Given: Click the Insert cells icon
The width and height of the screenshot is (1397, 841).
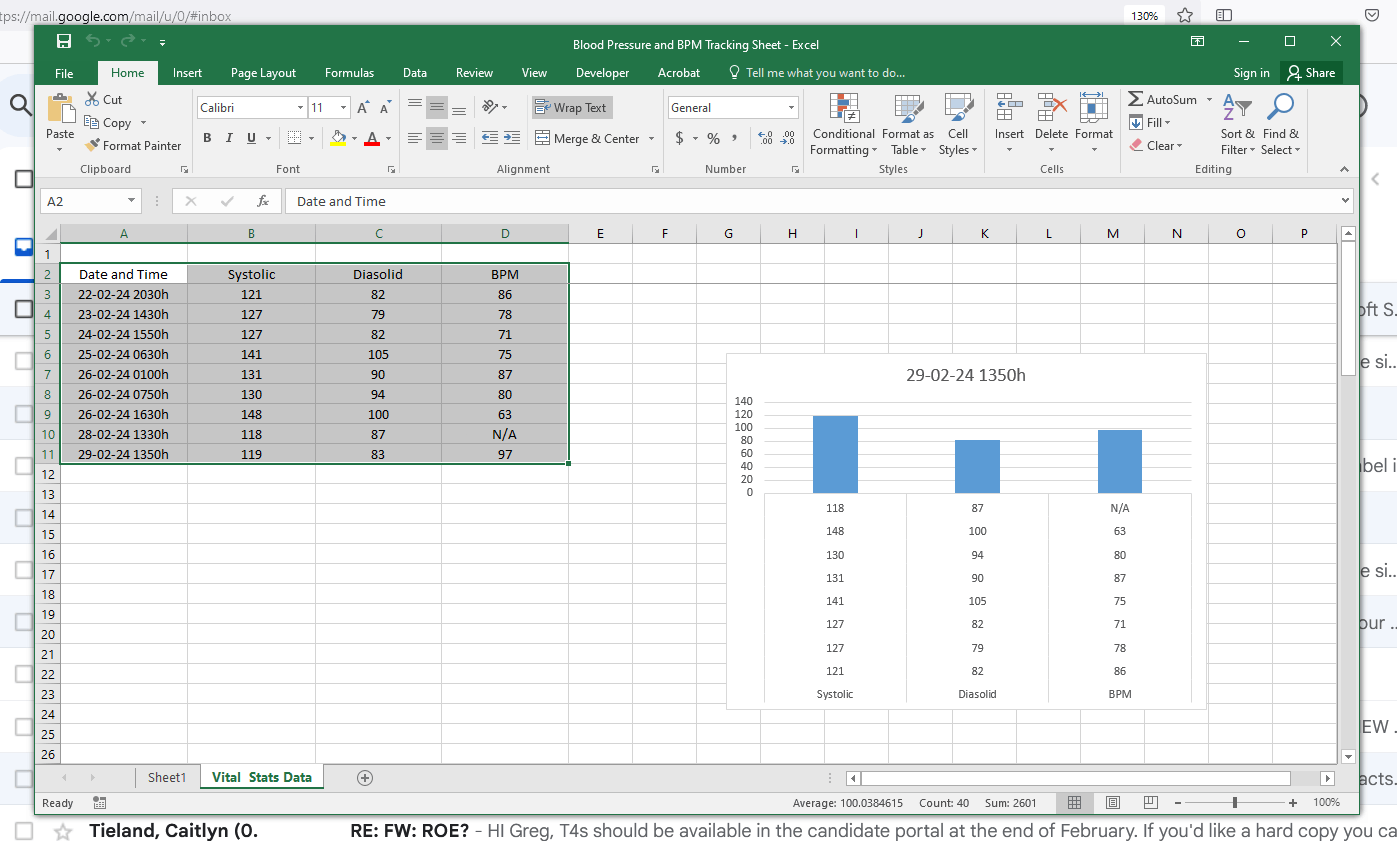Looking at the screenshot, I should (x=1009, y=107).
